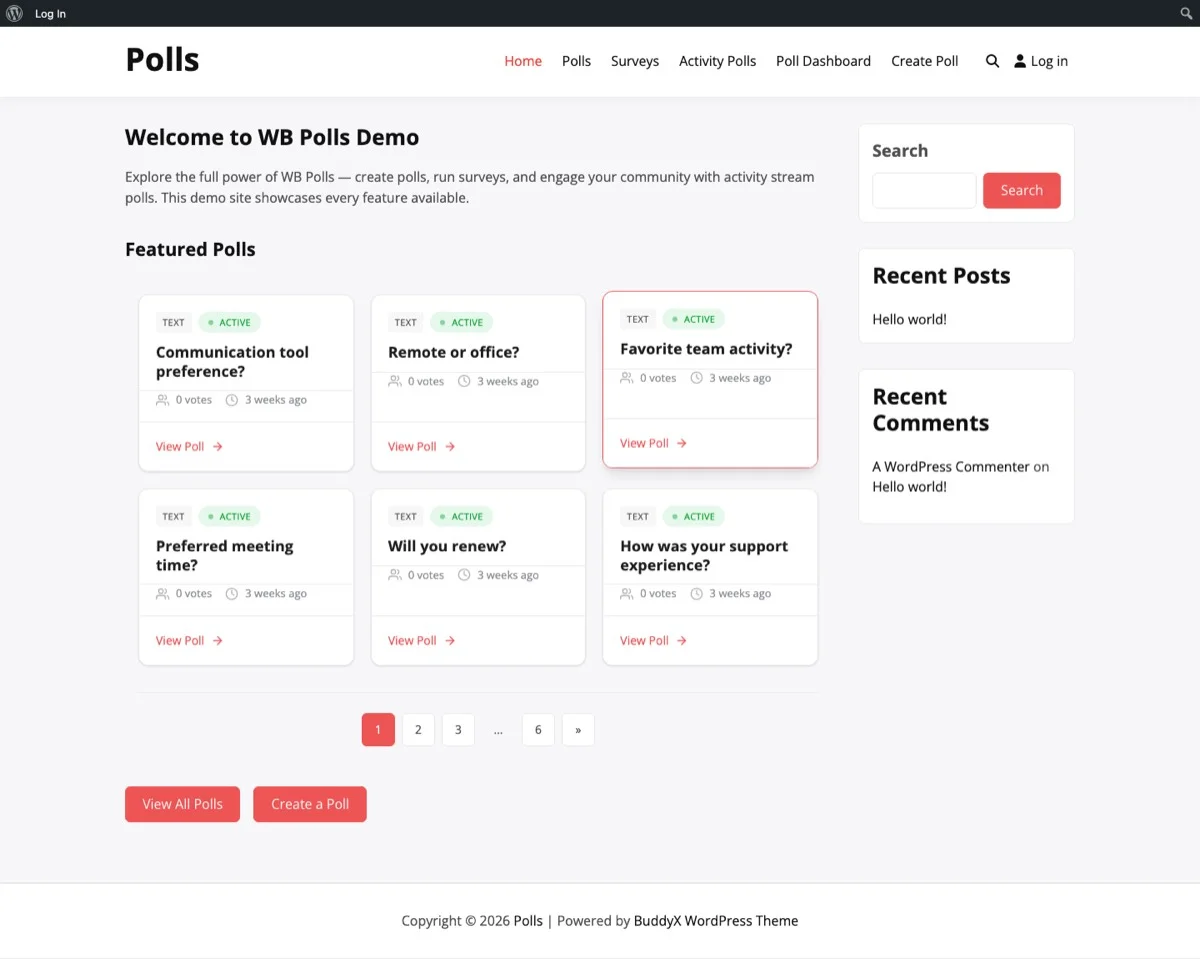Open the Surveys menu item
Image resolution: width=1200 pixels, height=959 pixels.
pyautogui.click(x=634, y=61)
